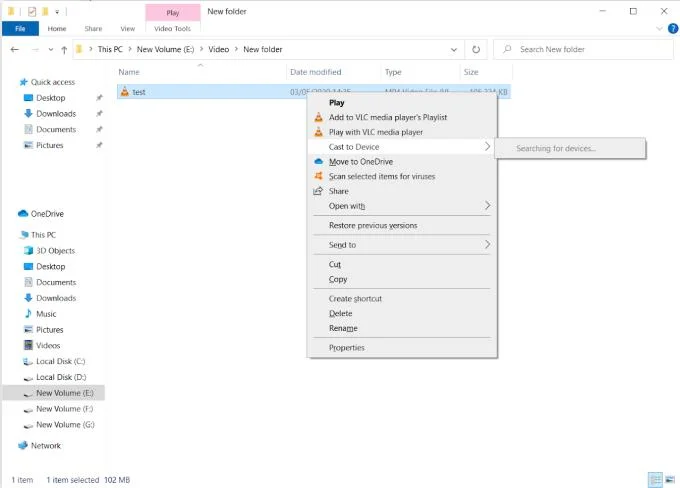Click the Local Disk (C:) drive icon

[28, 361]
